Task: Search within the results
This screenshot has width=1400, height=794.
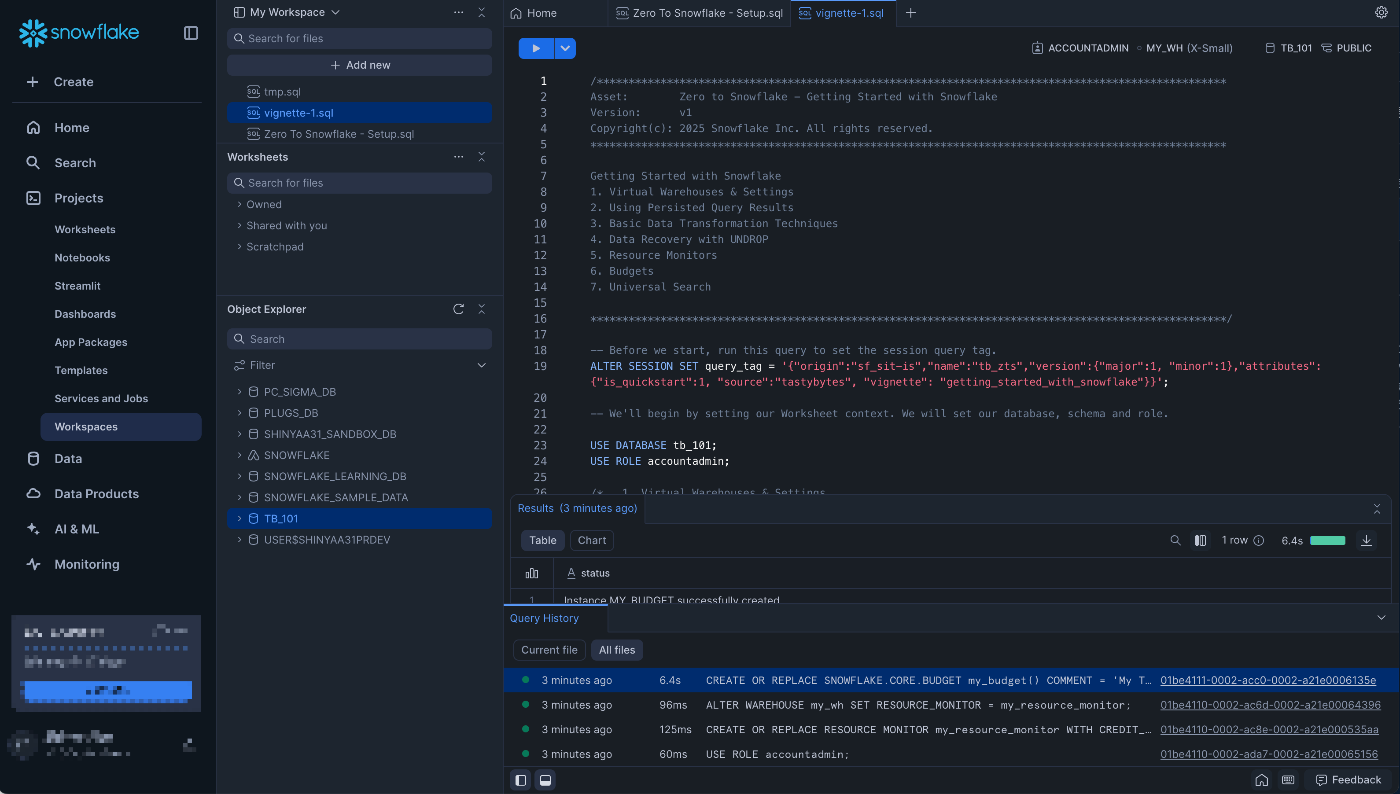Action: 1176,540
